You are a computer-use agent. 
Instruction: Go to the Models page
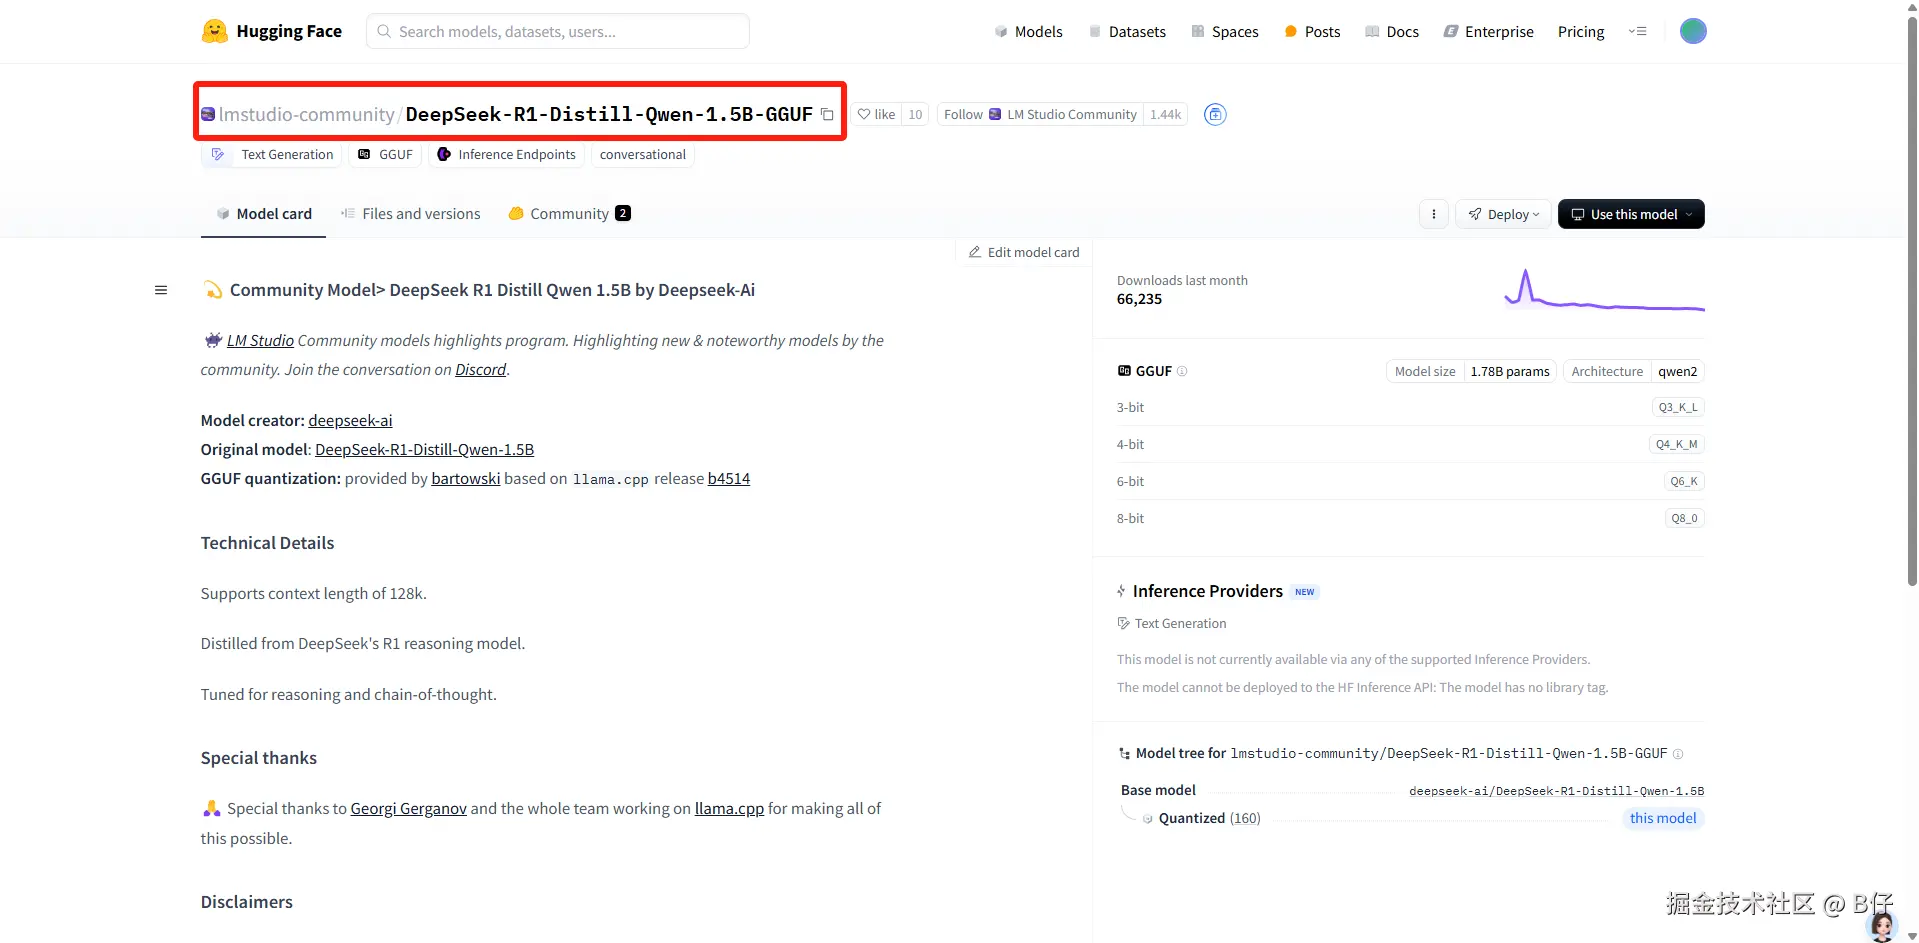click(x=1028, y=31)
